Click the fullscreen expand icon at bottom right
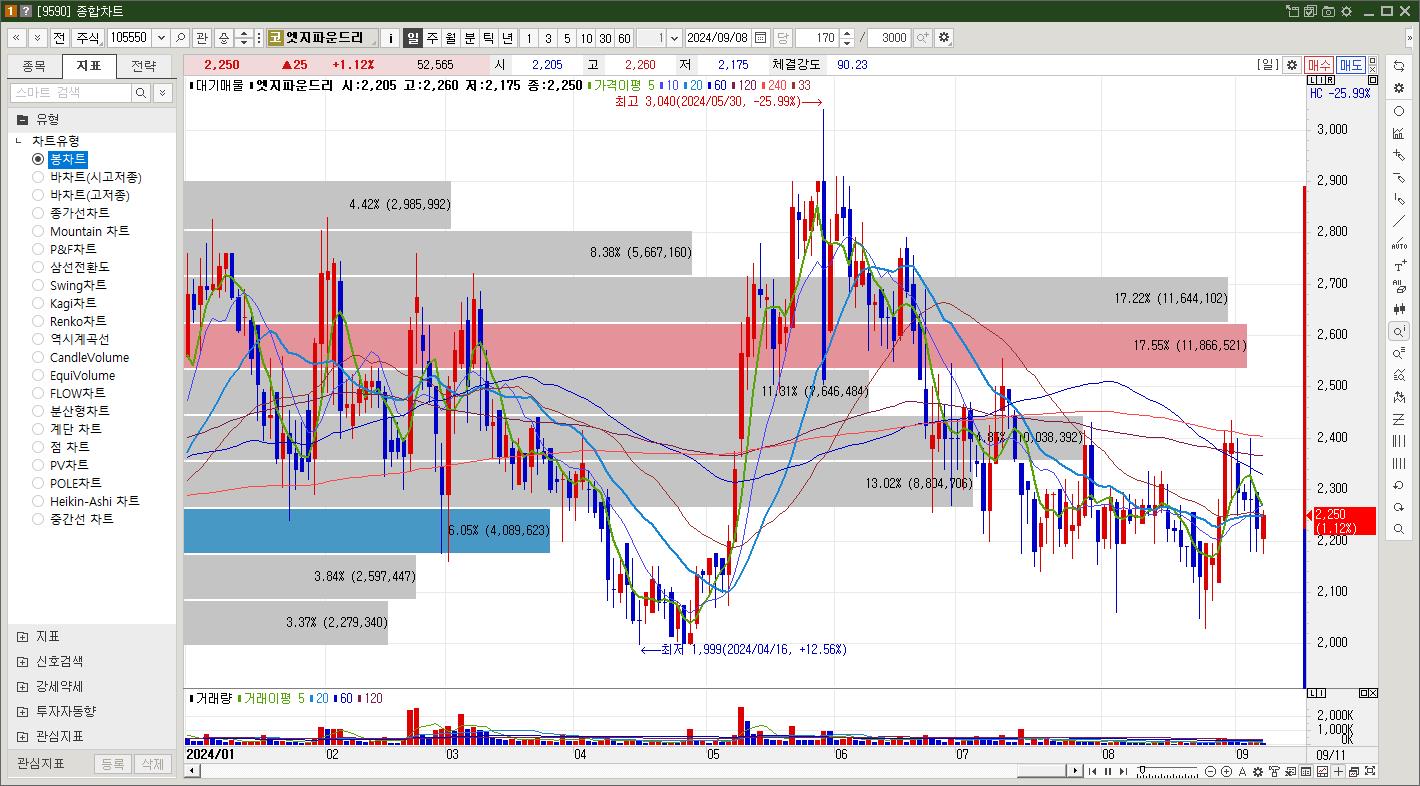This screenshot has height=786, width=1420. coord(1370,771)
